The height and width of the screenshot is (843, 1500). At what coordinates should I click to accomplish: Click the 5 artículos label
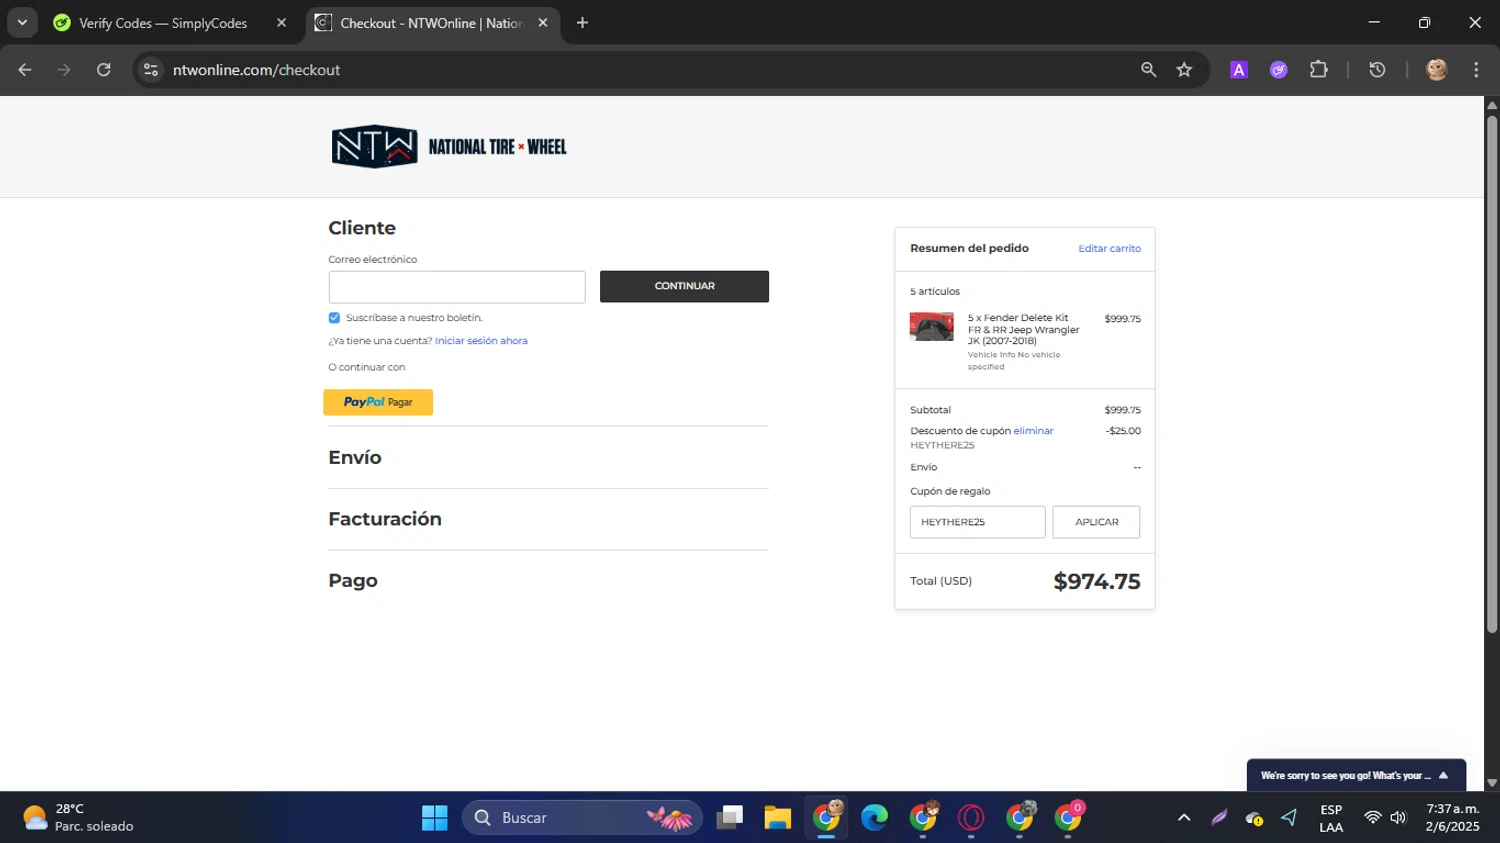pyautogui.click(x=935, y=292)
